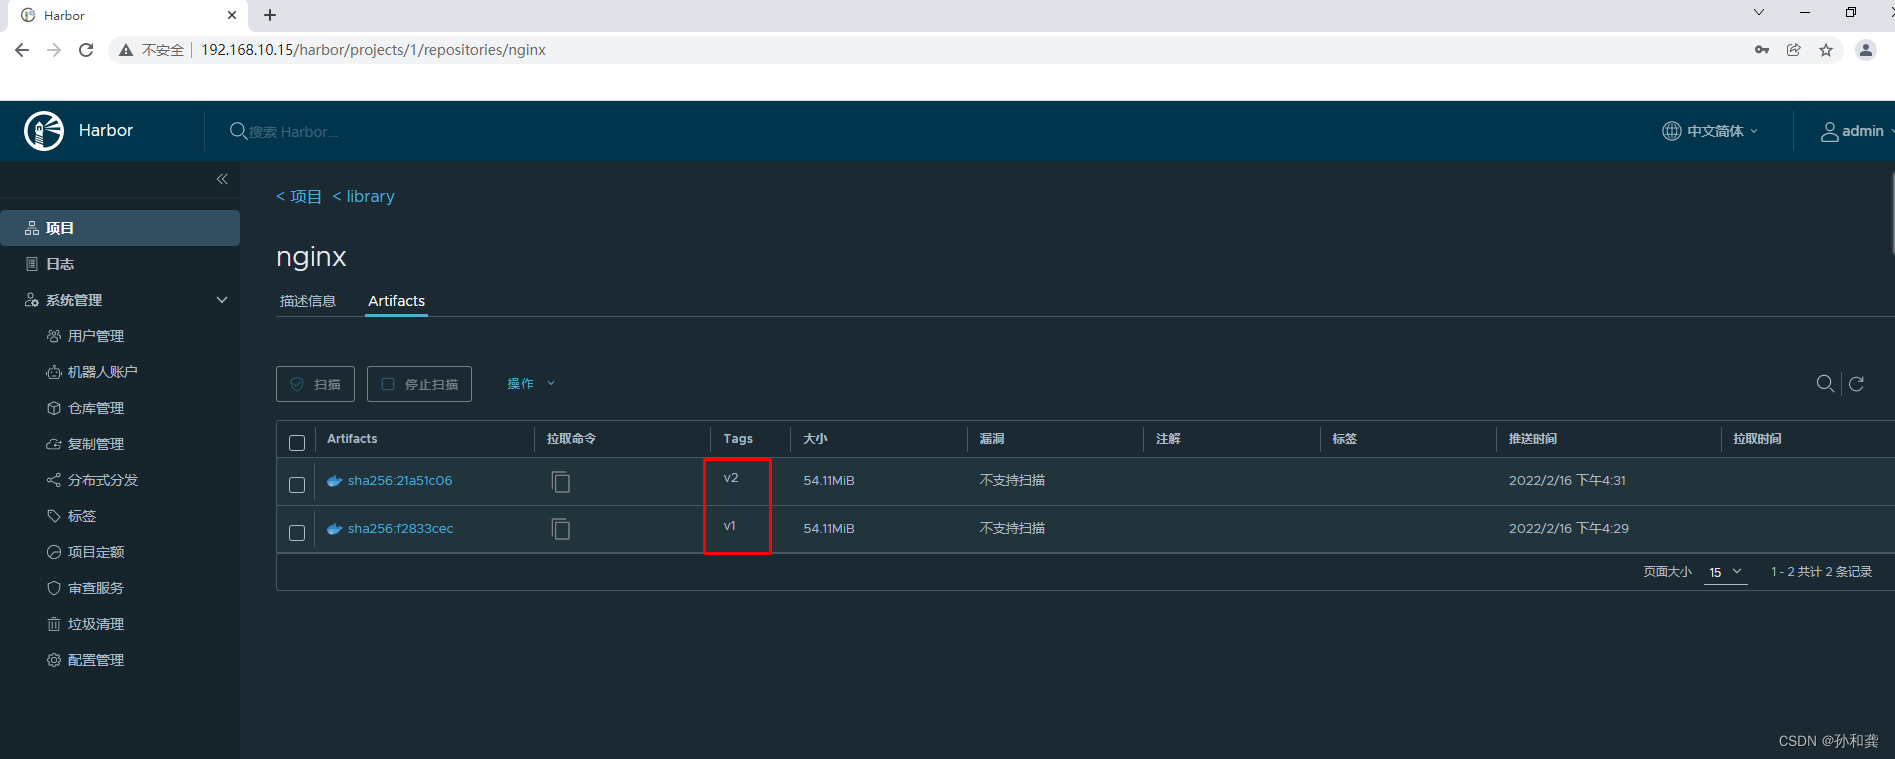Bookmark this page with star icon
The image size is (1895, 759).
[x=1826, y=50]
